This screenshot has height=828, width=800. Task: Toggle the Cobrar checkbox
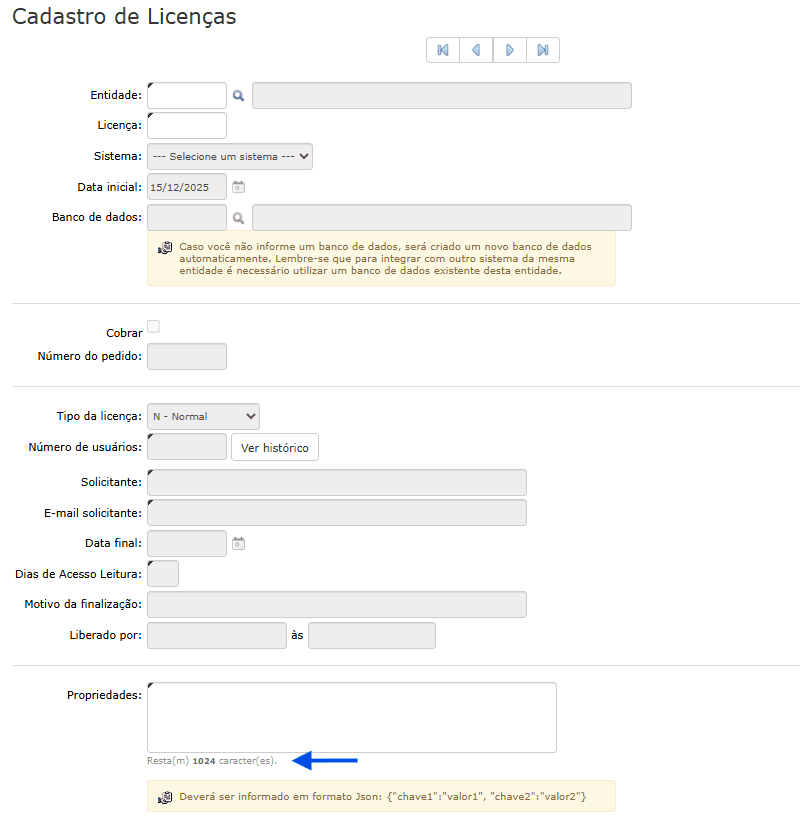153,326
